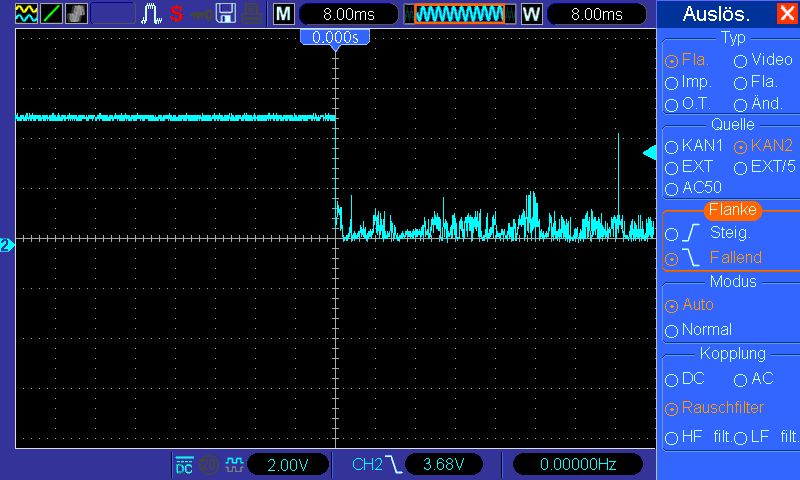Click the floppy disk save icon

(x=227, y=14)
